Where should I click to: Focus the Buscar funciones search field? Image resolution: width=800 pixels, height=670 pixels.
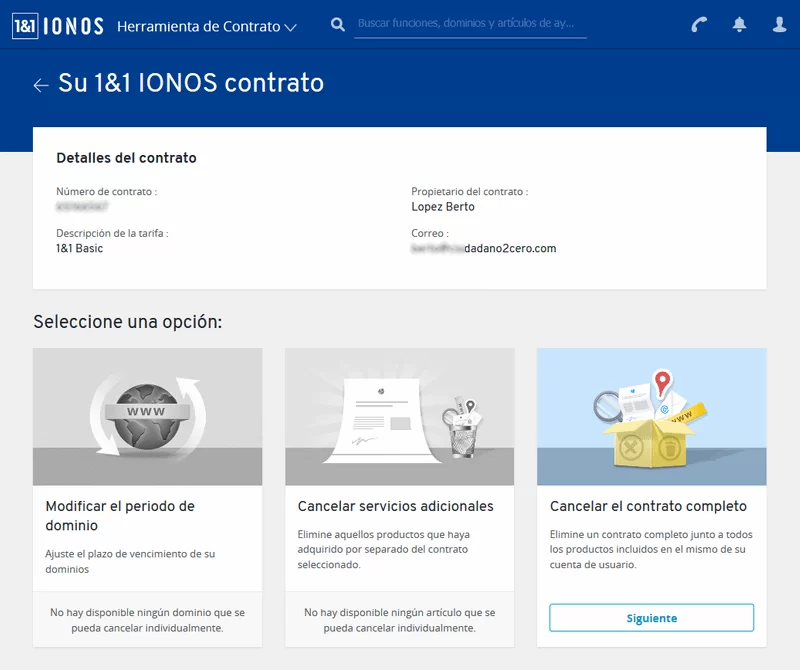pos(470,24)
